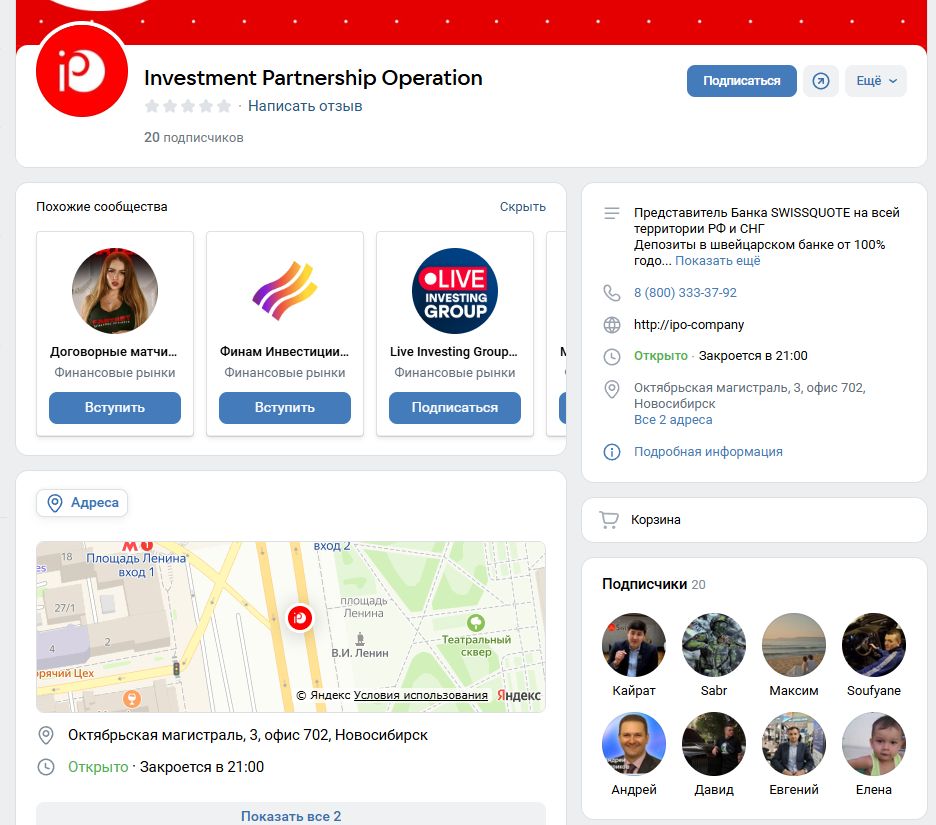The image size is (936, 825).
Task: Open the Ещё dropdown menu
Action: point(876,81)
